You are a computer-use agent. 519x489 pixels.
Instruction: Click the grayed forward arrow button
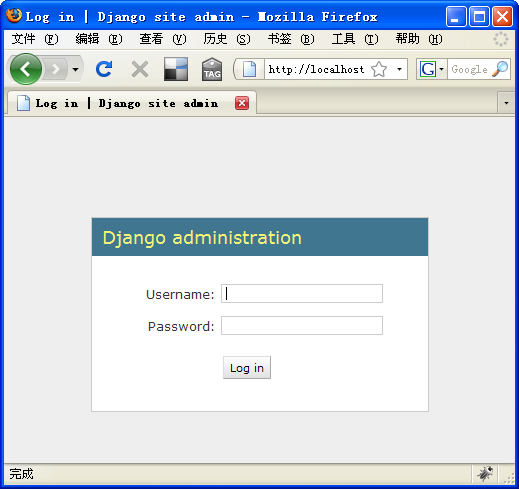click(56, 69)
